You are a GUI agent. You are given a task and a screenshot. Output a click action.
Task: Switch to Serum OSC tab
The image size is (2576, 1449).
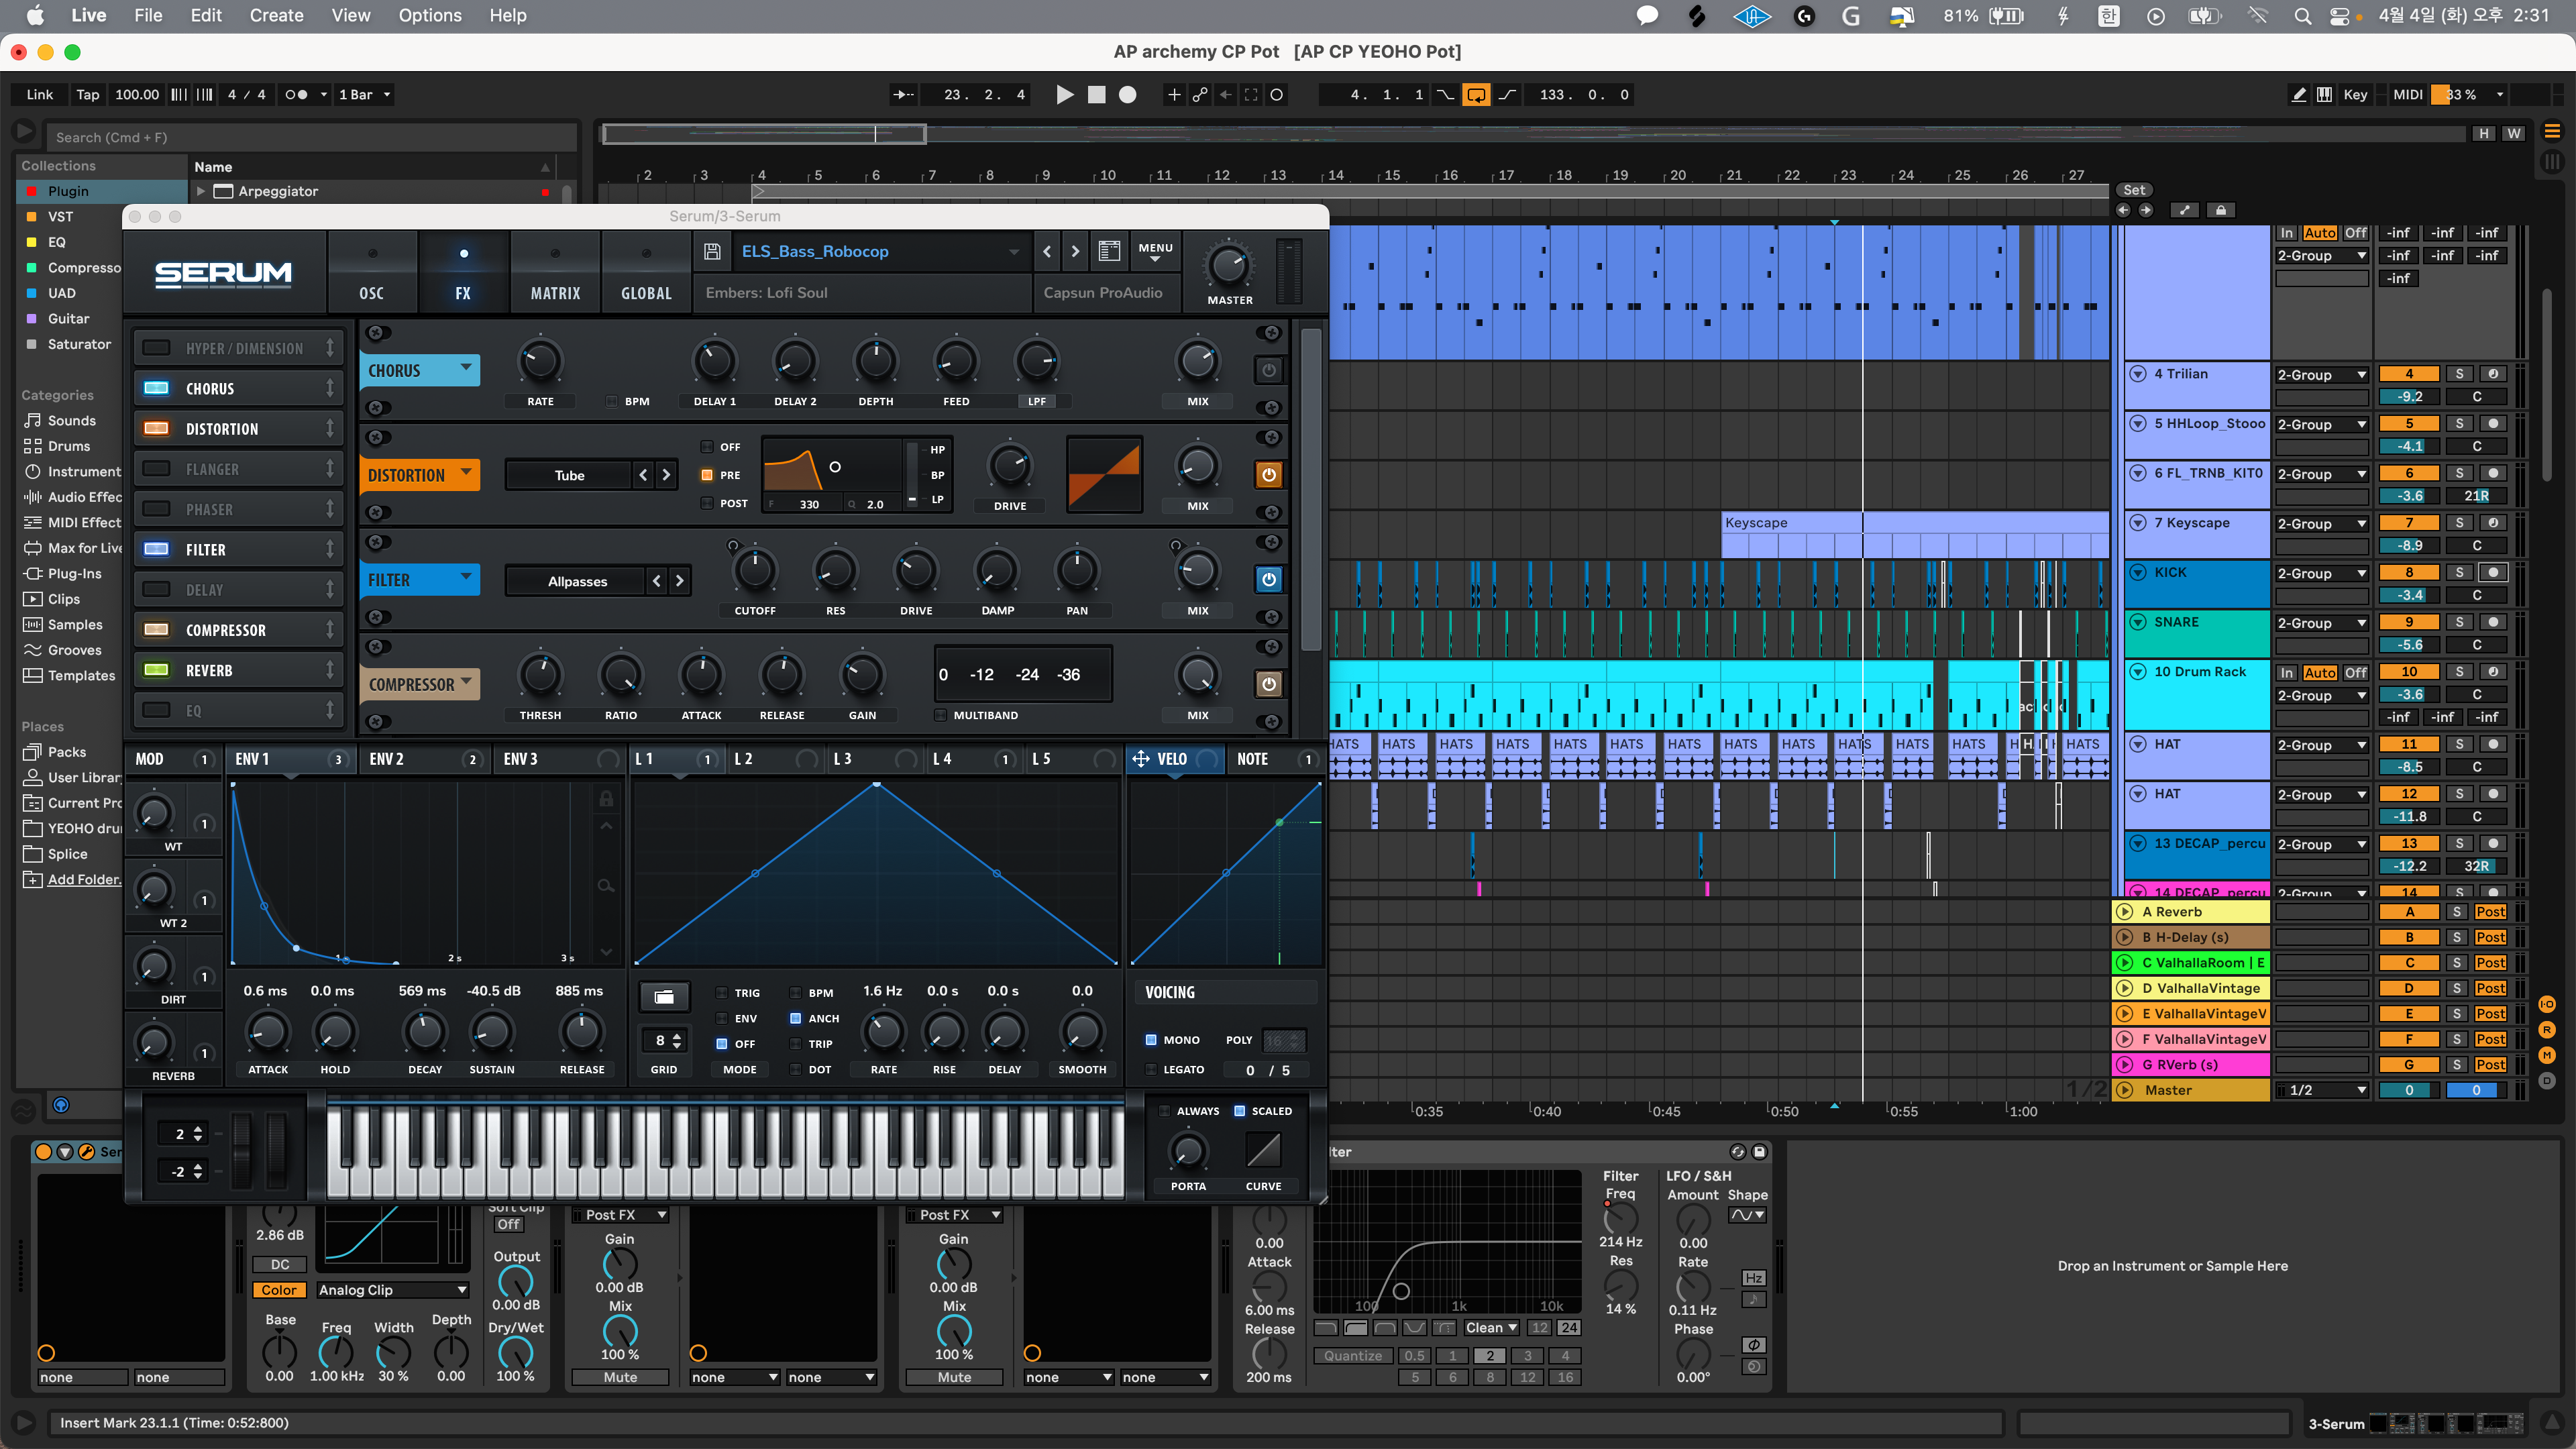(x=371, y=272)
